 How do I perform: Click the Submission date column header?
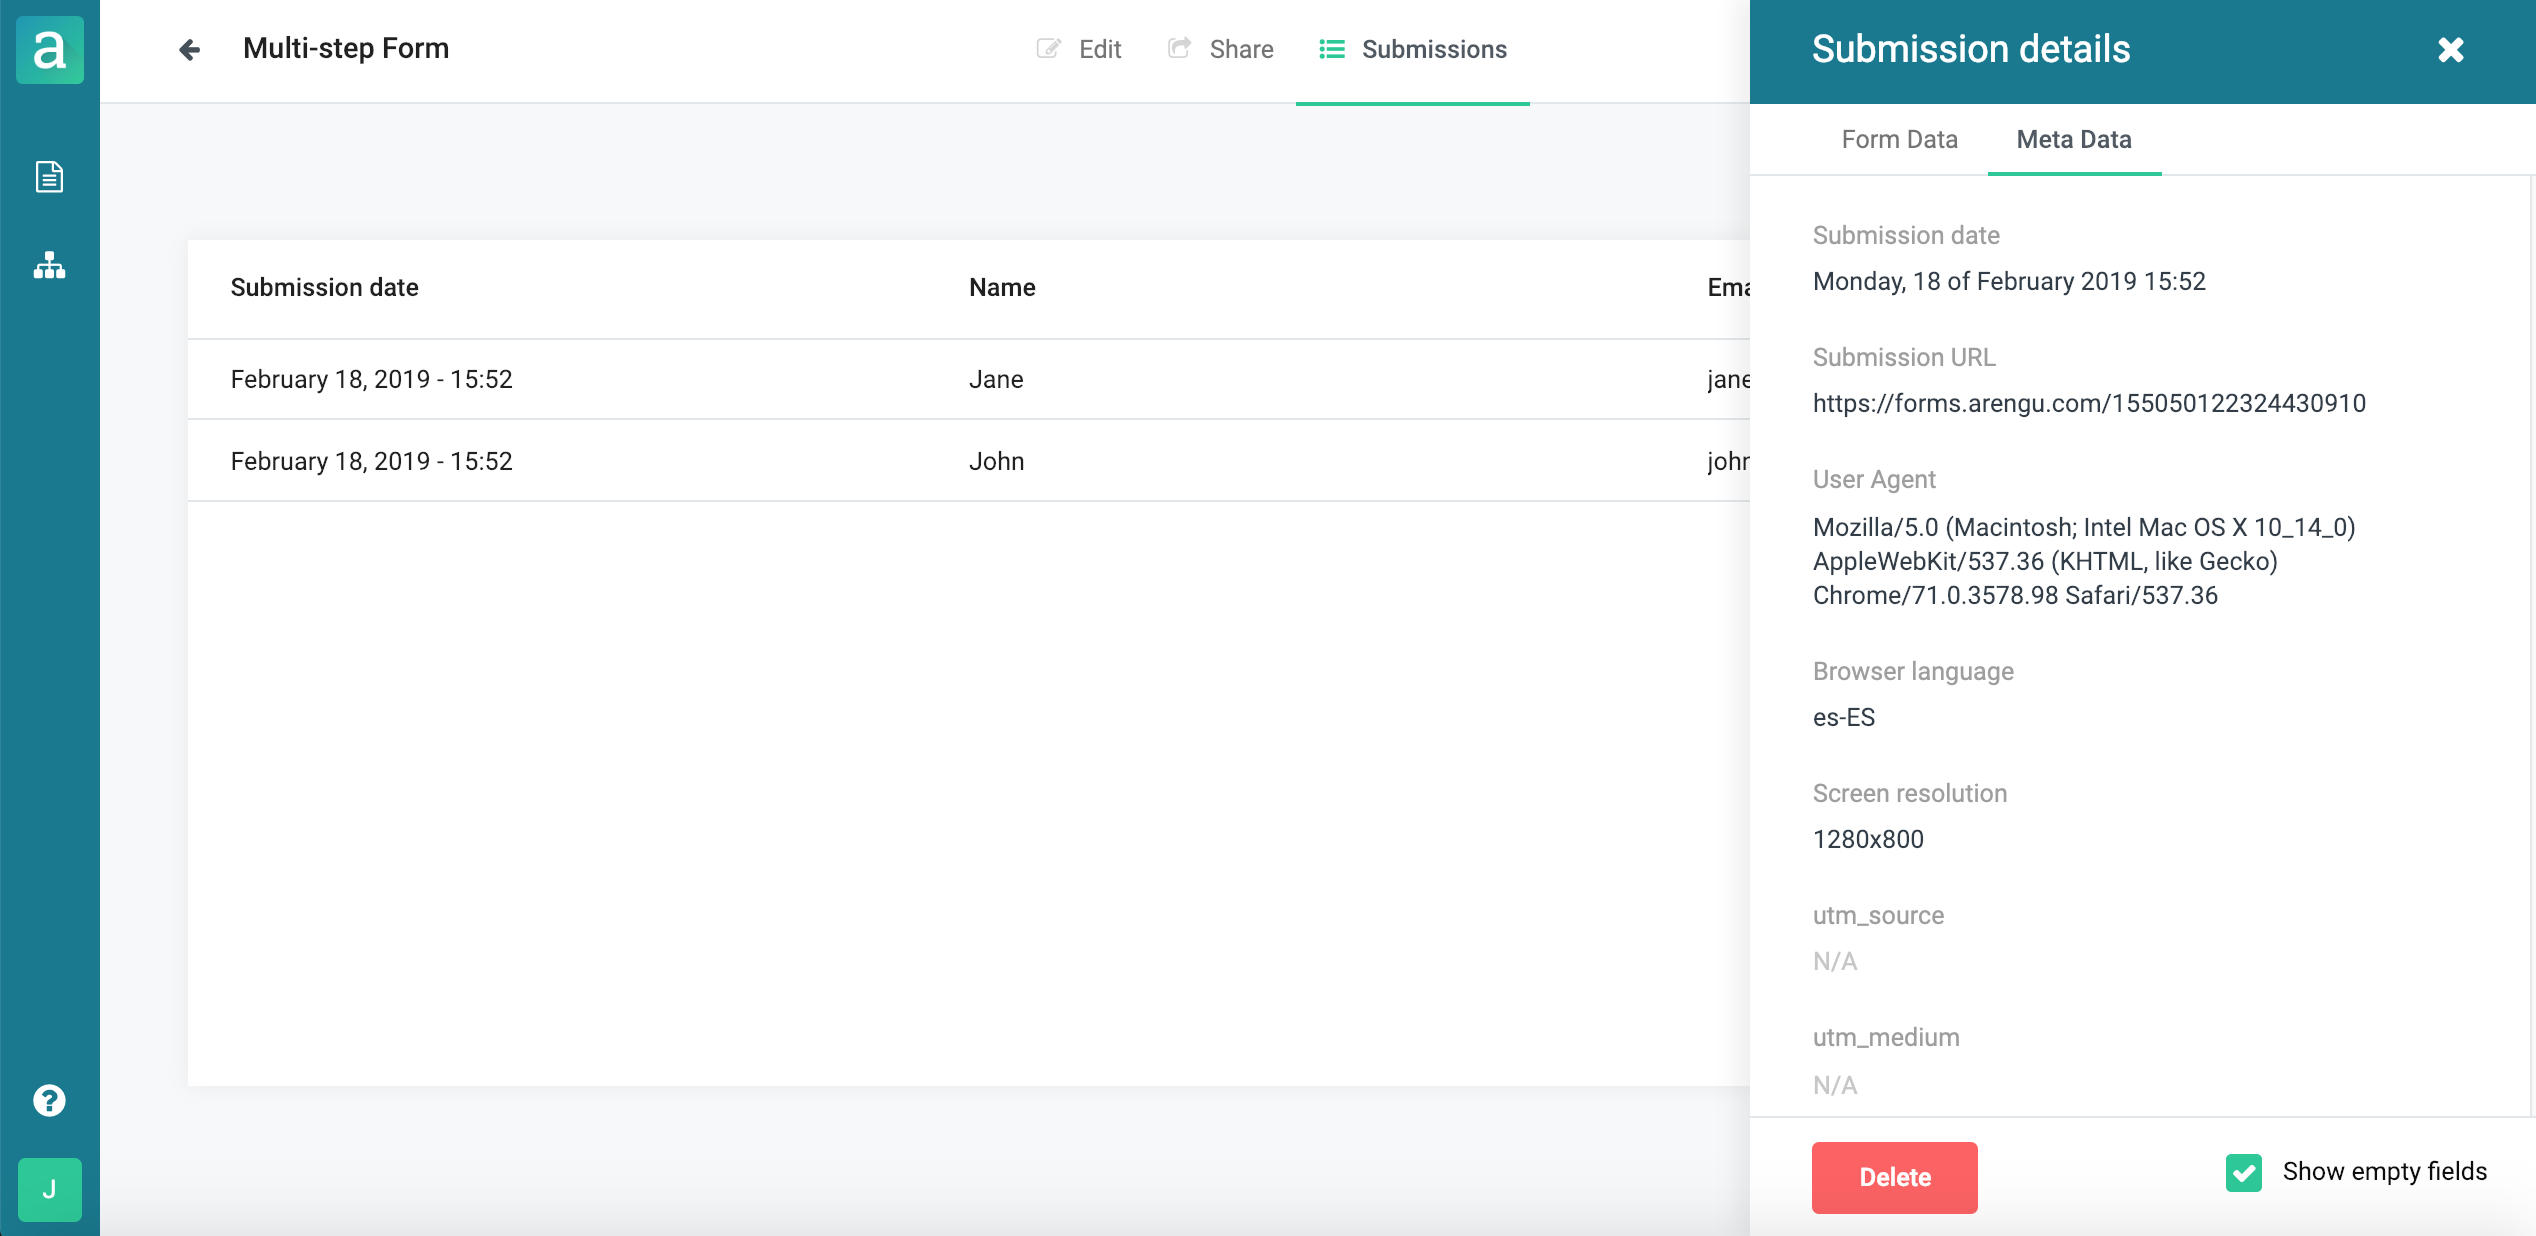coord(324,288)
